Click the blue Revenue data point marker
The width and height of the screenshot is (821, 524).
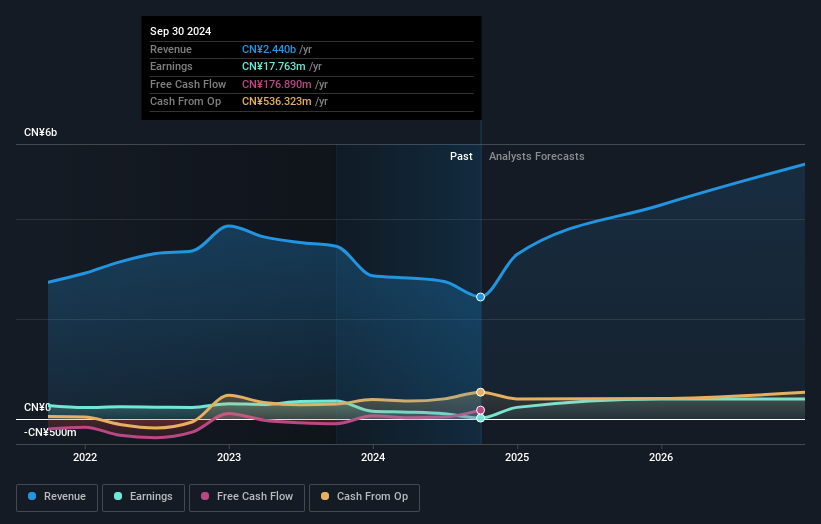point(480,297)
